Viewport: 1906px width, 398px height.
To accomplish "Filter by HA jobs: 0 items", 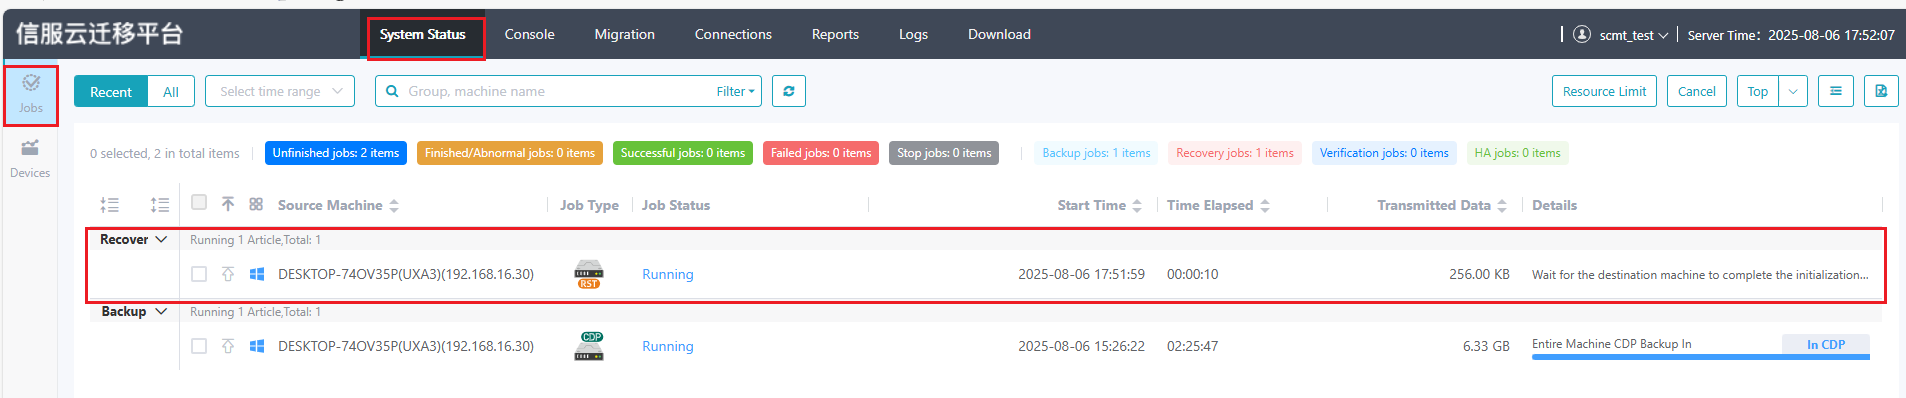I will click(1517, 153).
